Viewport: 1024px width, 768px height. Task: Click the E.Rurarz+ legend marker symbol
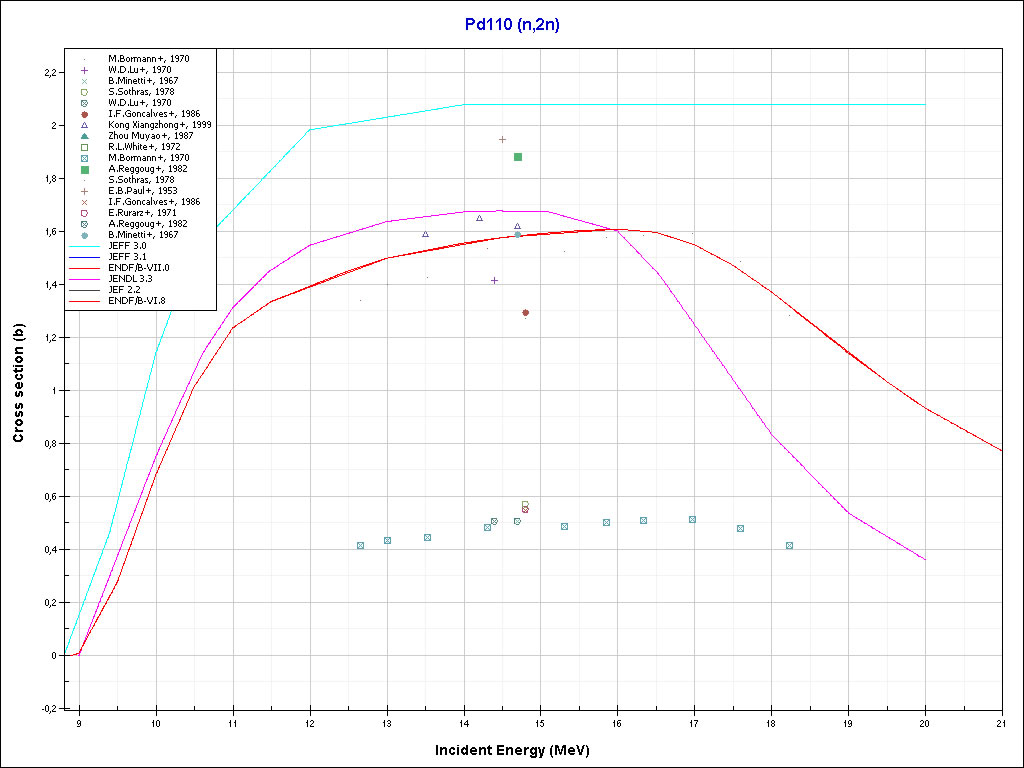(x=85, y=213)
